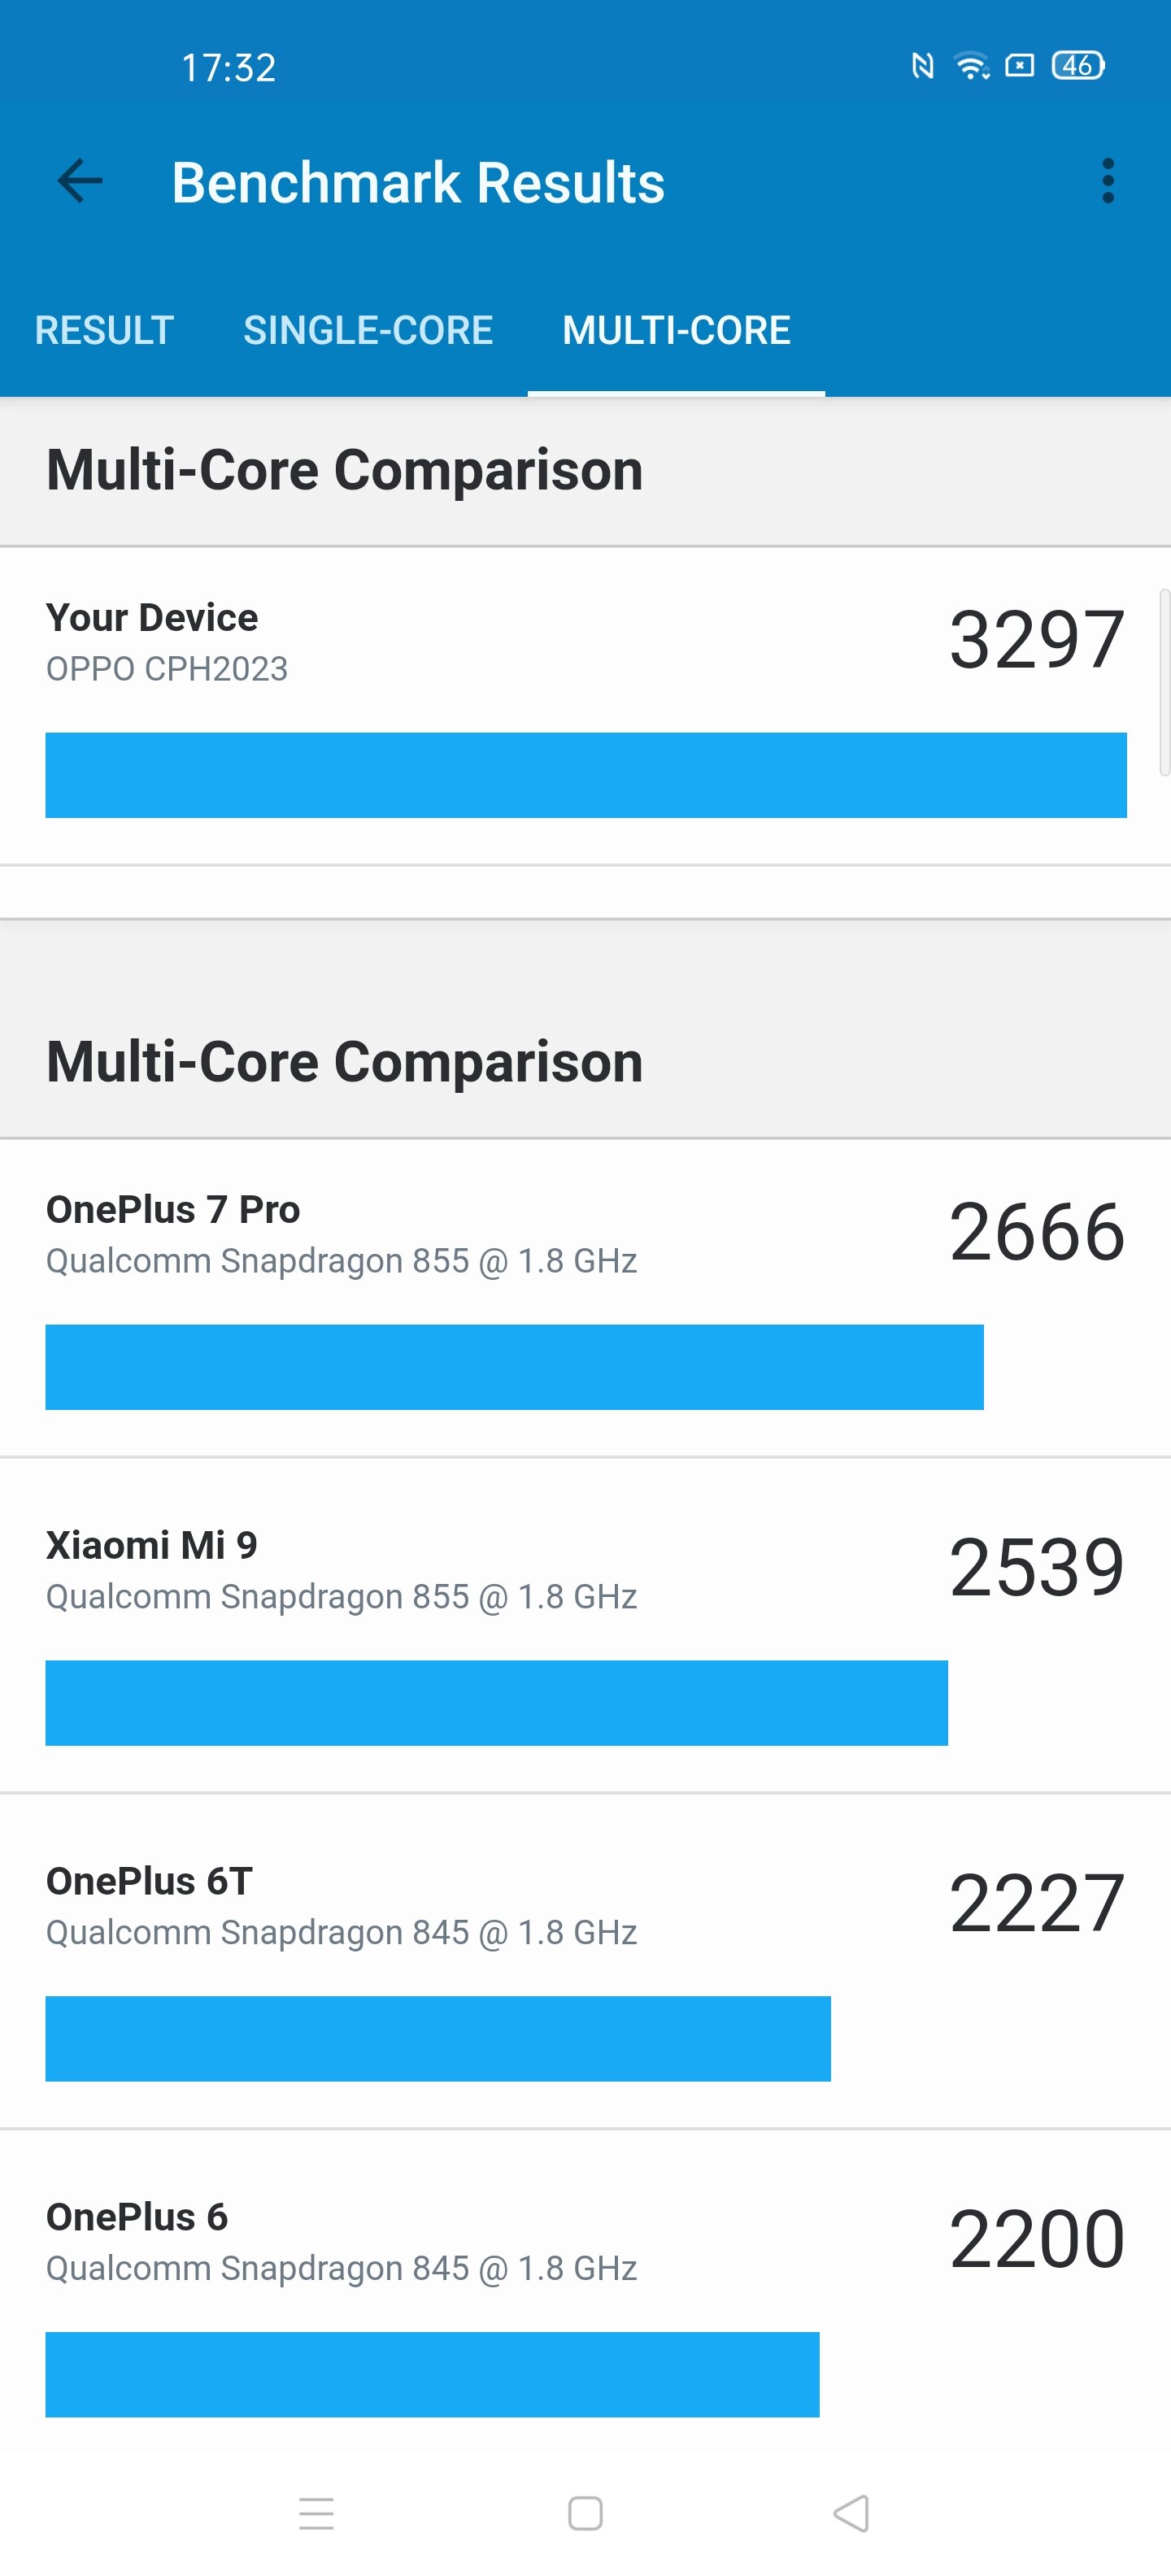Tap the 17:32 clock in status bar
This screenshot has width=1171, height=2576.
pos(229,68)
